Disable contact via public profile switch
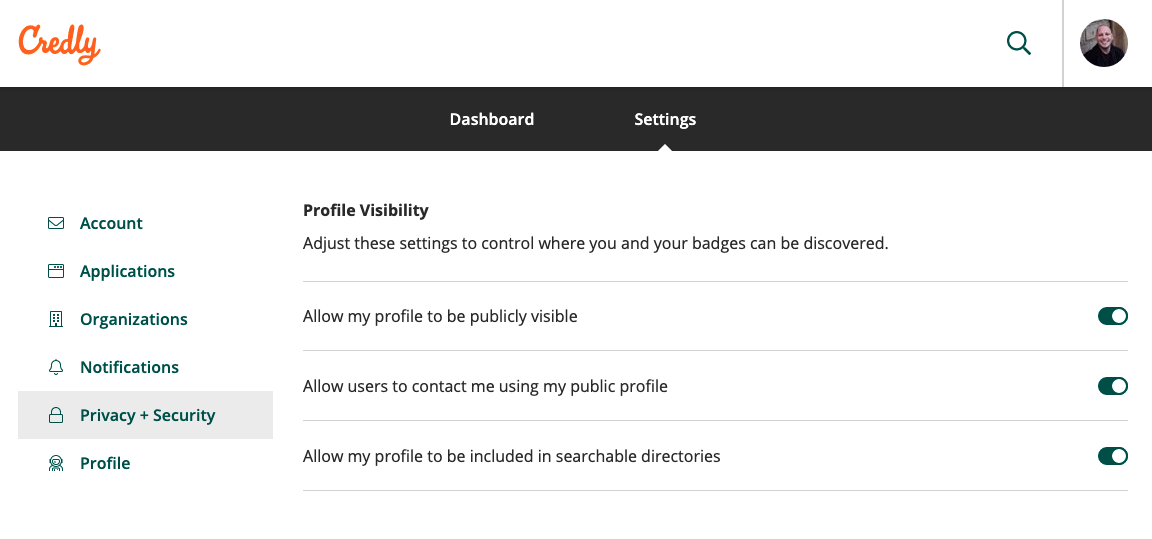Viewport: 1152px width, 539px height. 1112,386
